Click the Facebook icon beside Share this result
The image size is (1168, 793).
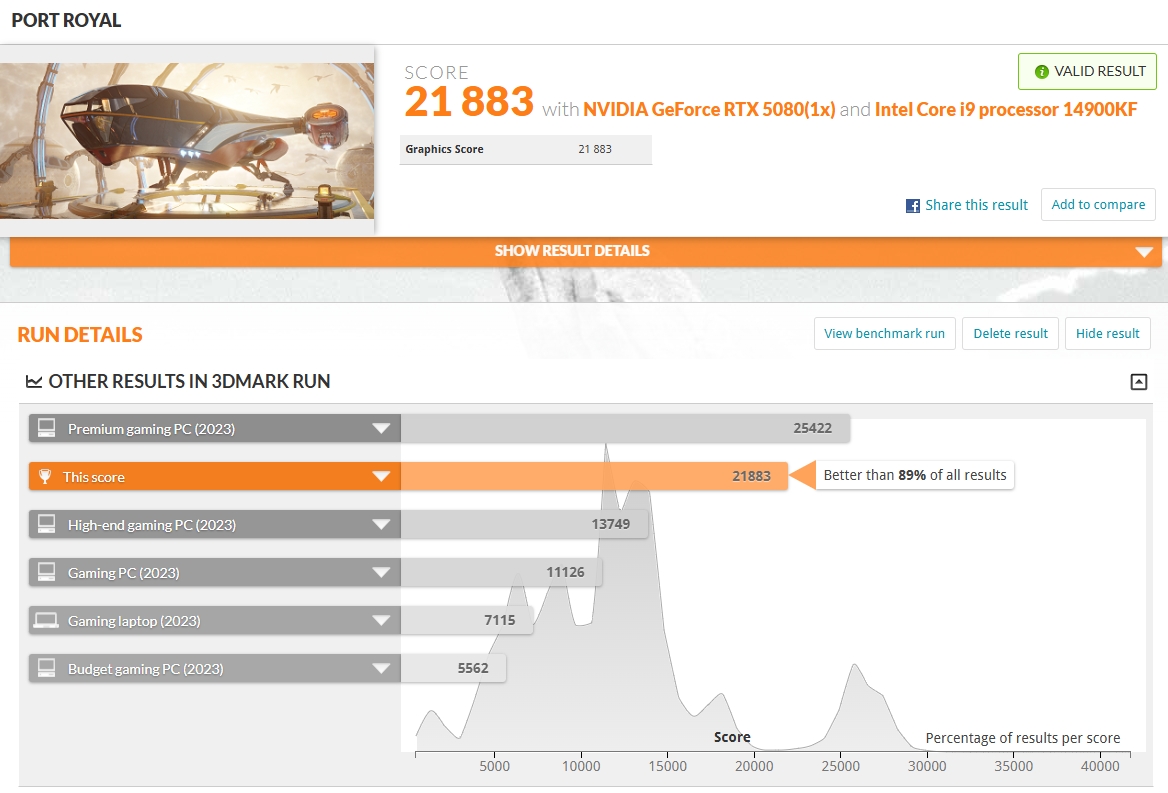[912, 205]
